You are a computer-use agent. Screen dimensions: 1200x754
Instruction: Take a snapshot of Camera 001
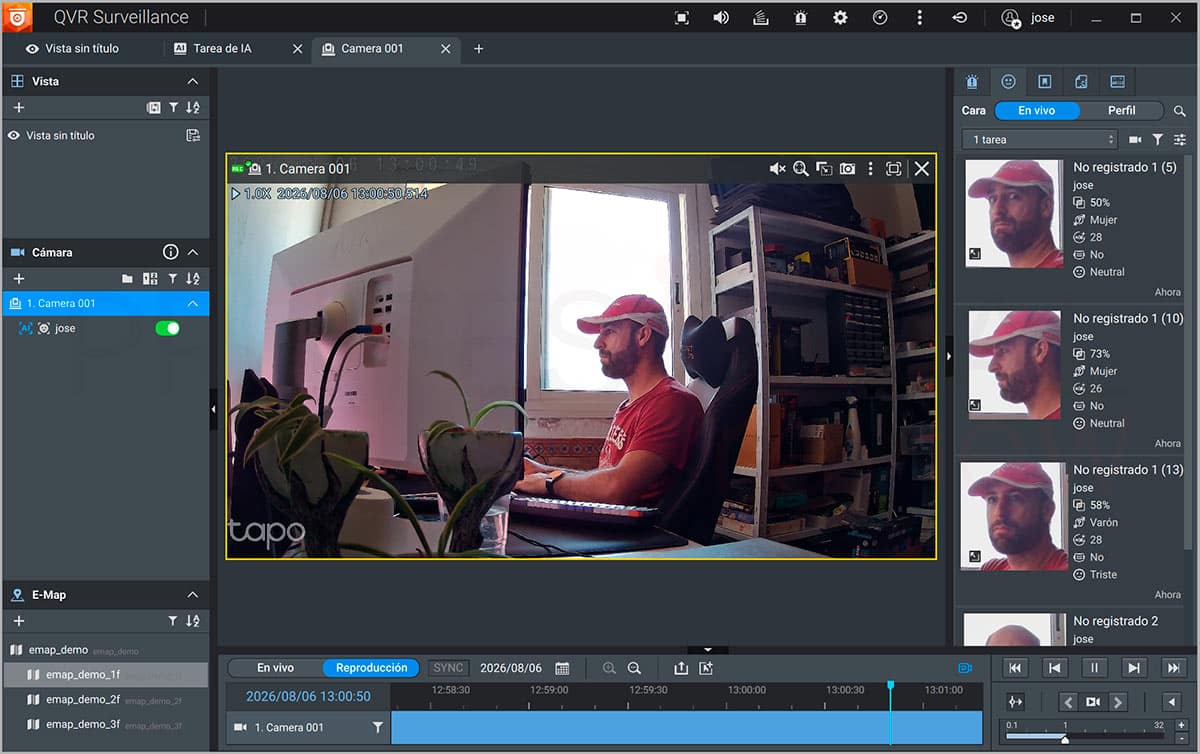click(847, 169)
